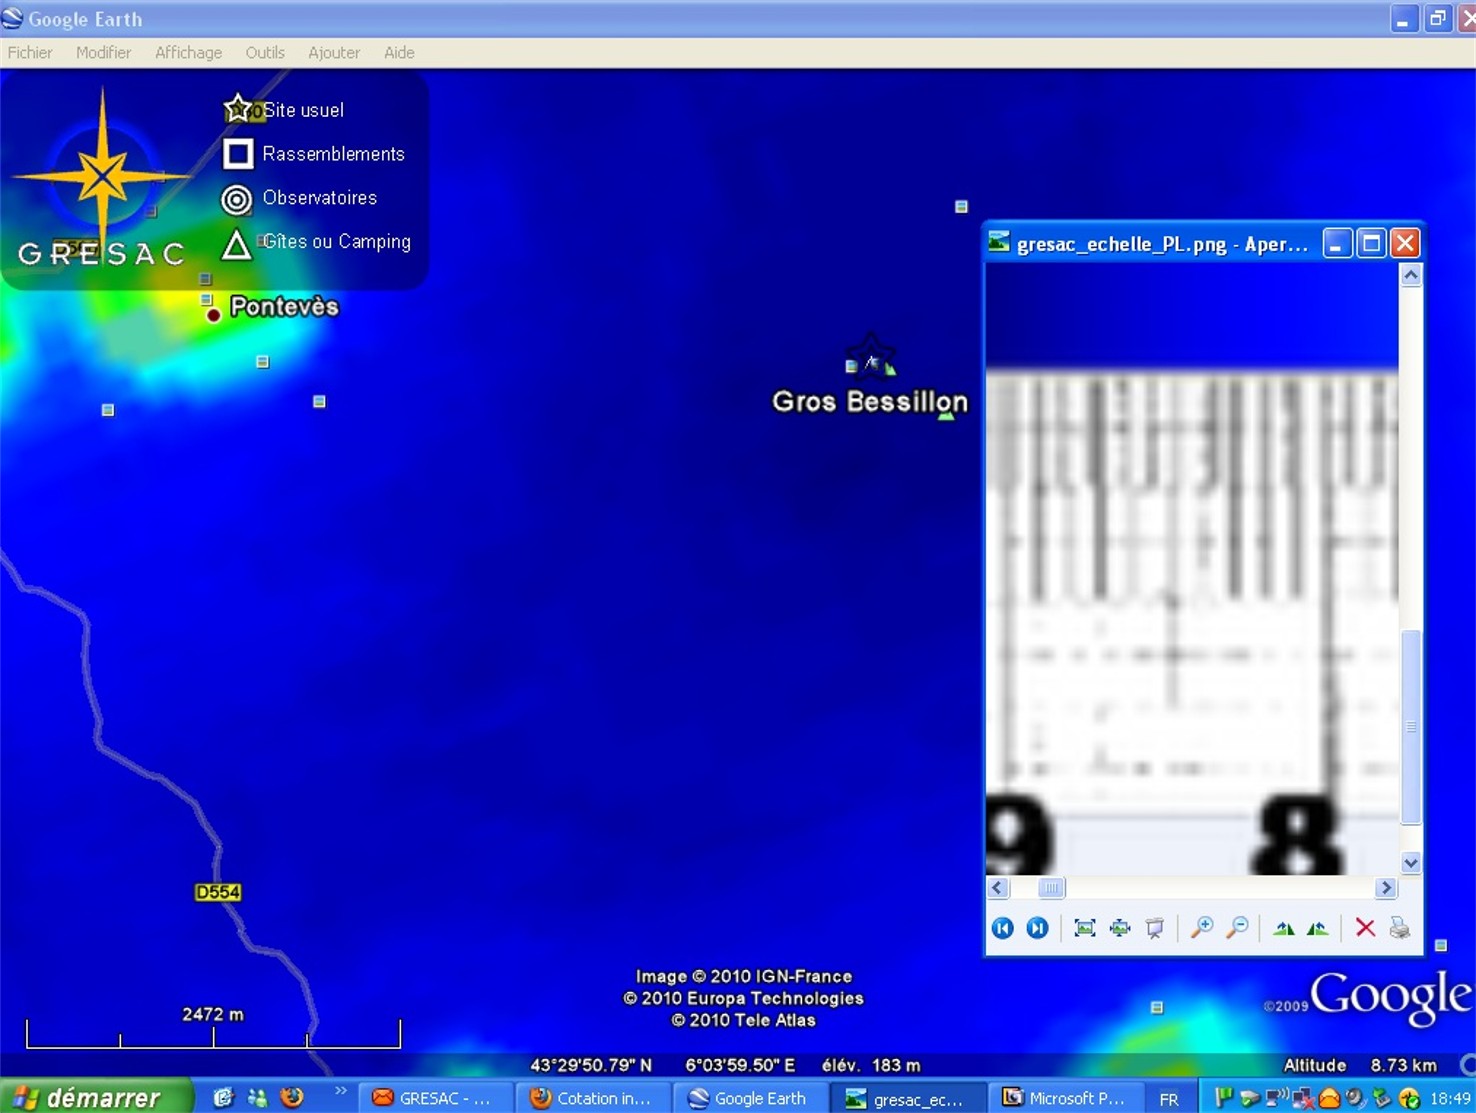
Task: Click the Gros Bessillon star placemark
Action: pyautogui.click(x=871, y=357)
